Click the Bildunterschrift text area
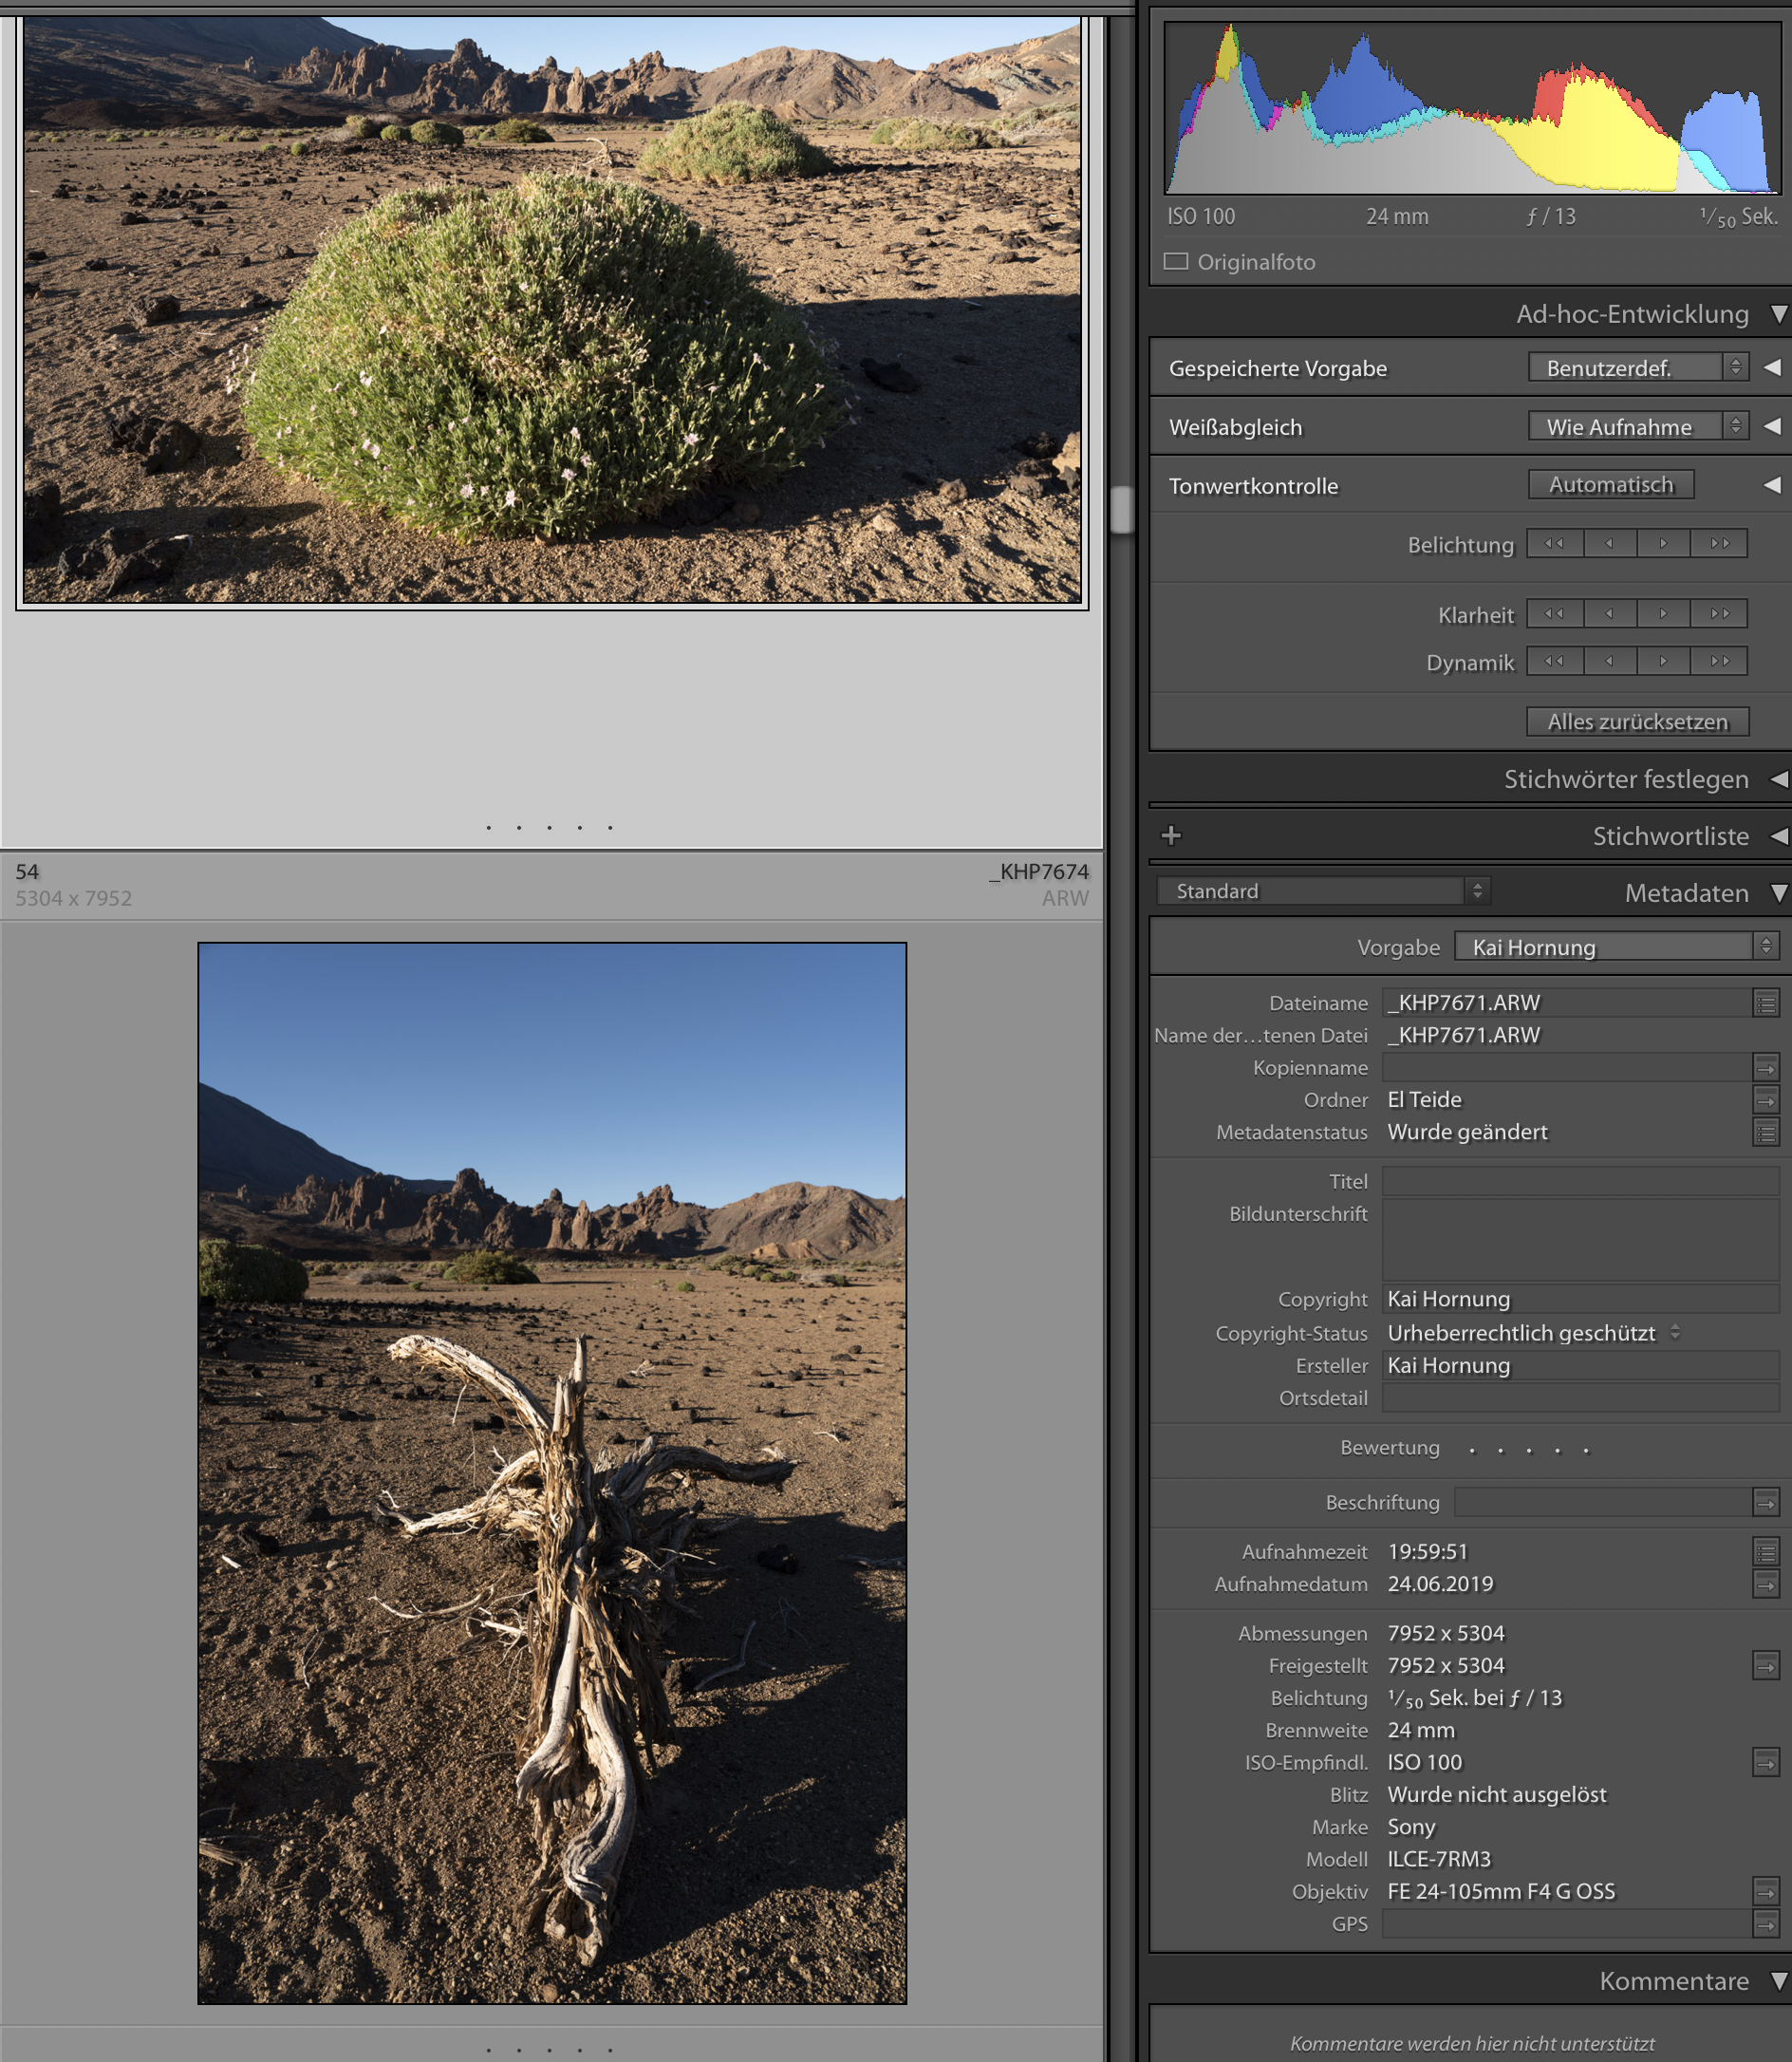 point(1580,1240)
